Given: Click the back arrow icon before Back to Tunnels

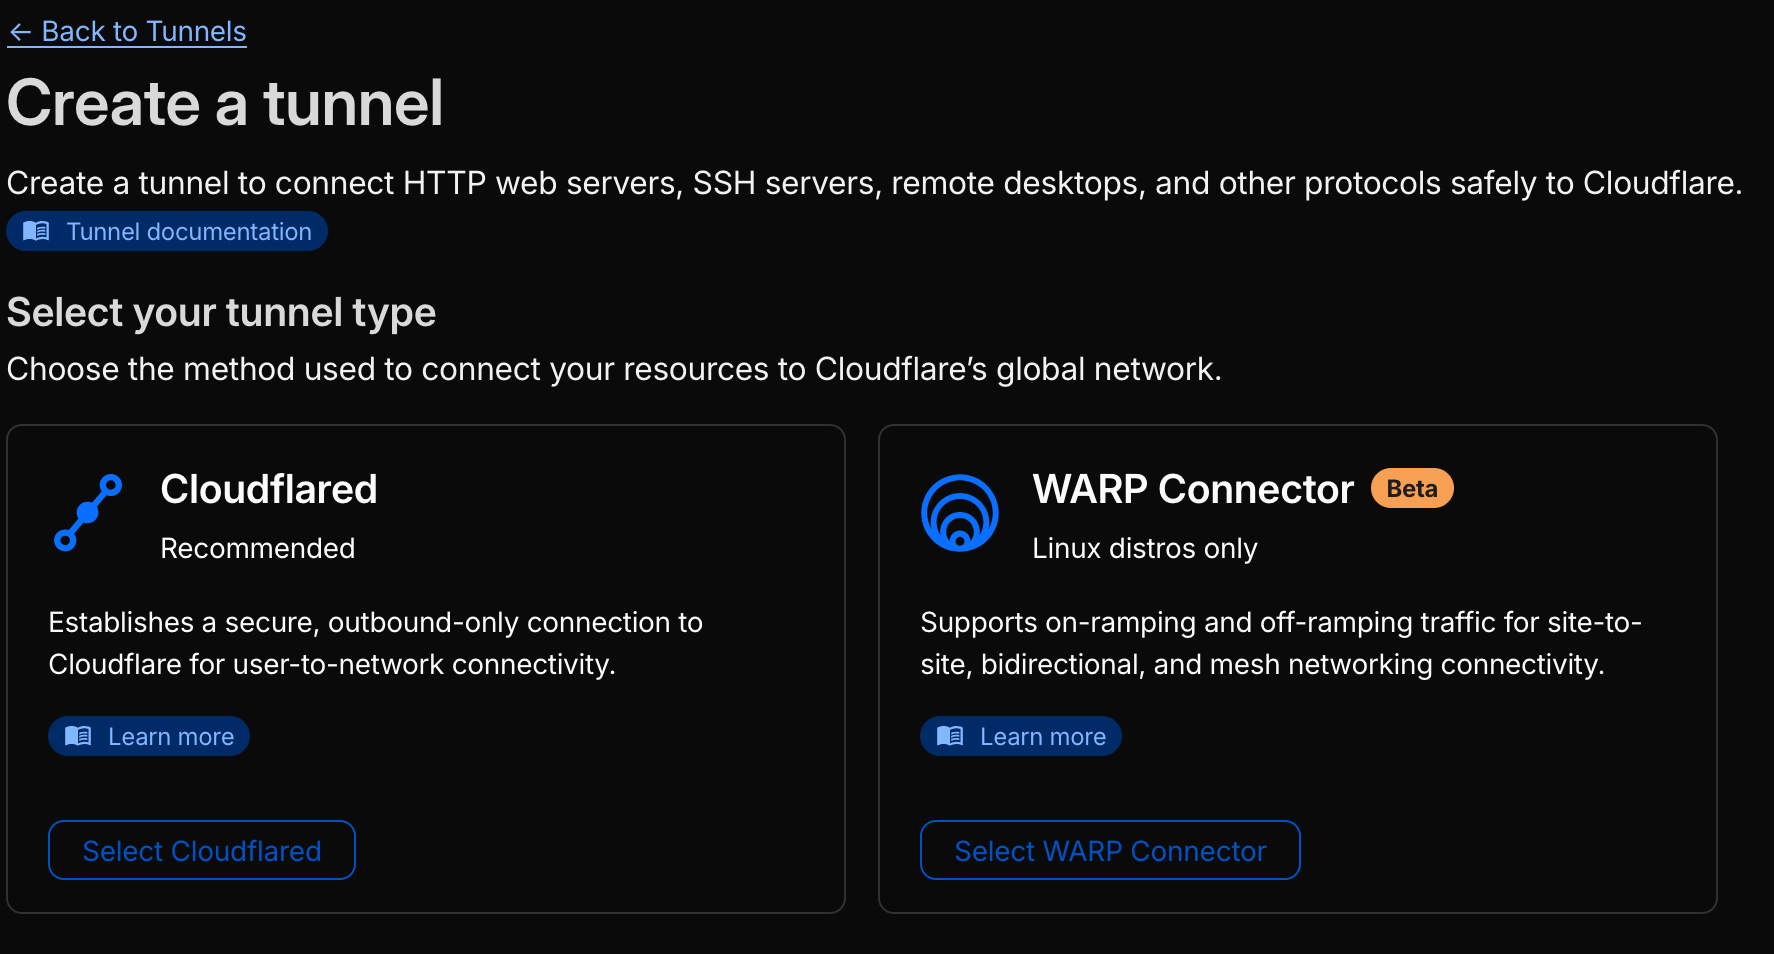Looking at the screenshot, I should click(x=20, y=32).
